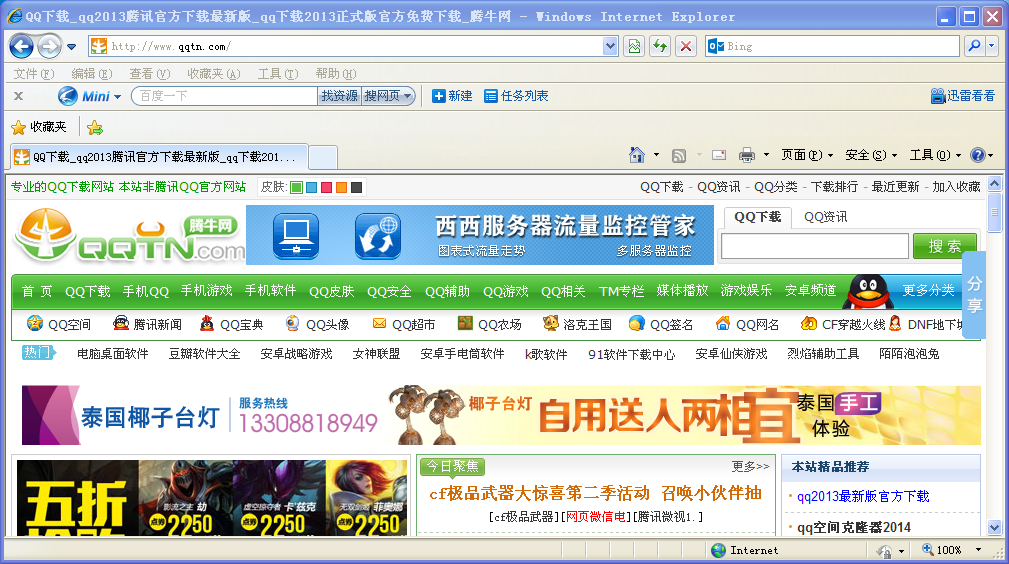Screen dimensions: 1009x564
Task: Open the 更多分类 navigation link
Action: pos(928,290)
